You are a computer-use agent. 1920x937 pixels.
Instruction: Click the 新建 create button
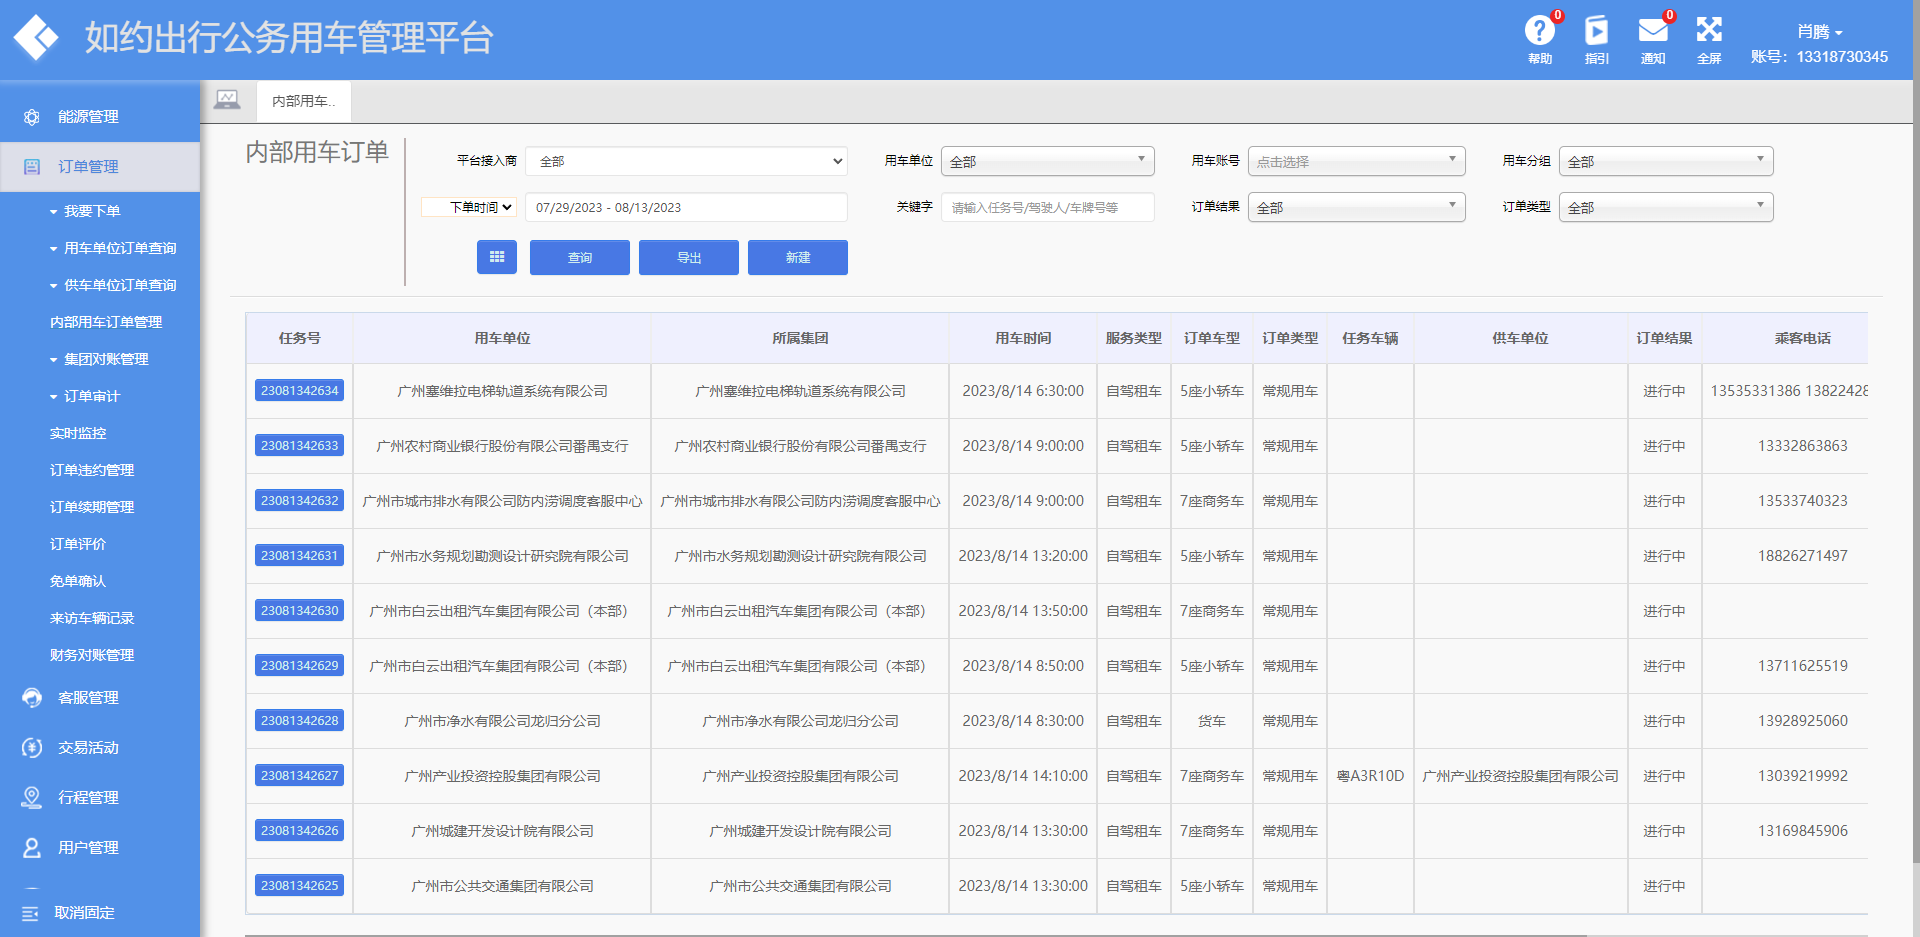[x=798, y=257]
